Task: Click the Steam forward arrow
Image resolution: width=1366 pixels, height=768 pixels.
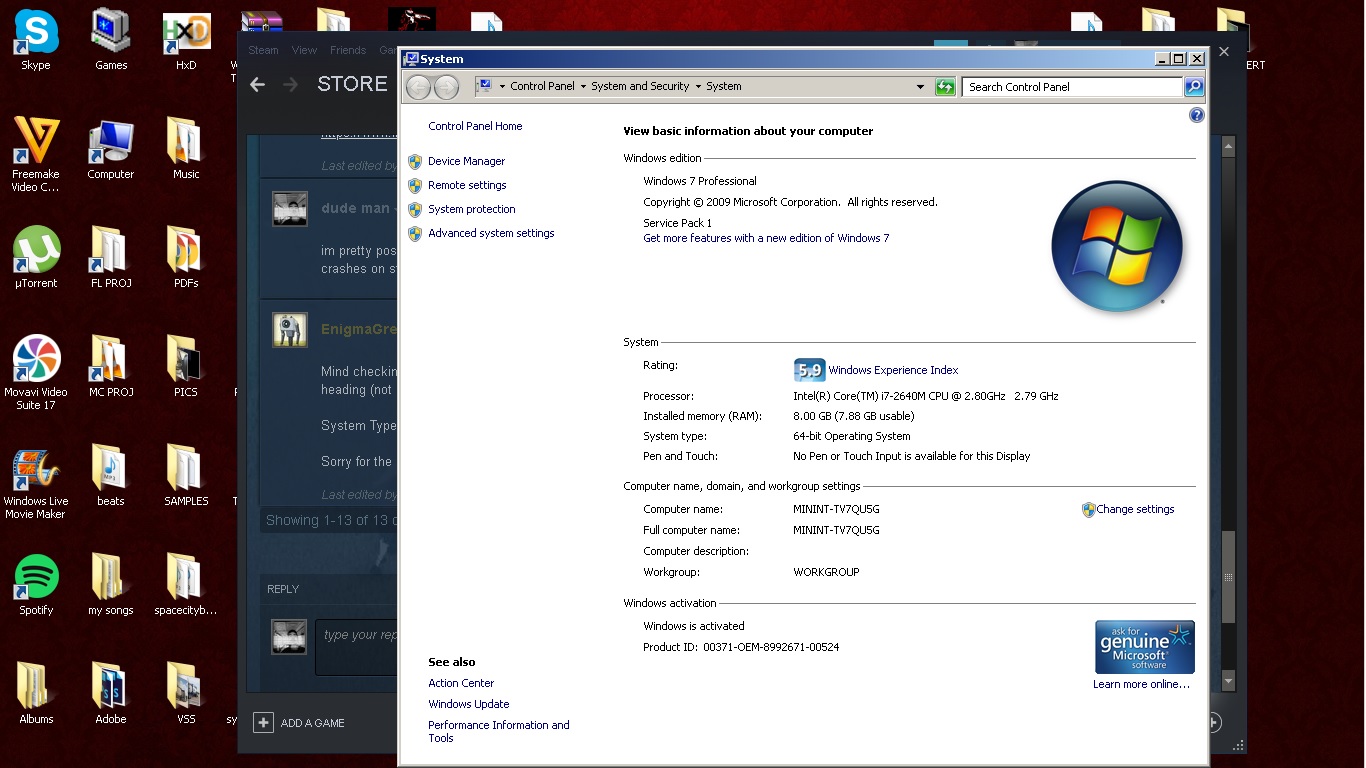Action: click(x=291, y=85)
